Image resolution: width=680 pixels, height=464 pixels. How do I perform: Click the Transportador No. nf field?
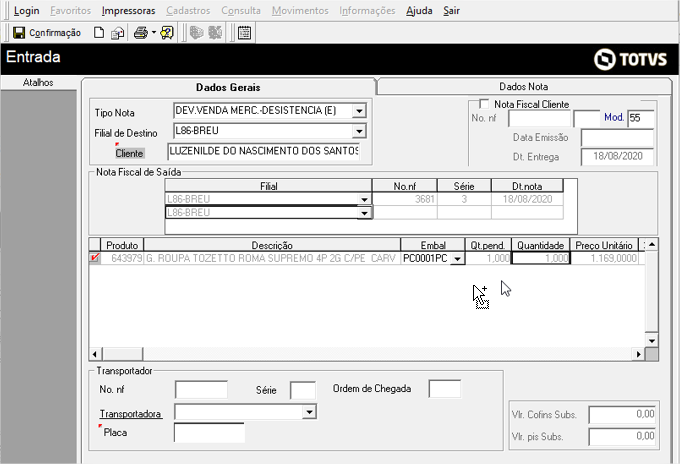(x=201, y=389)
